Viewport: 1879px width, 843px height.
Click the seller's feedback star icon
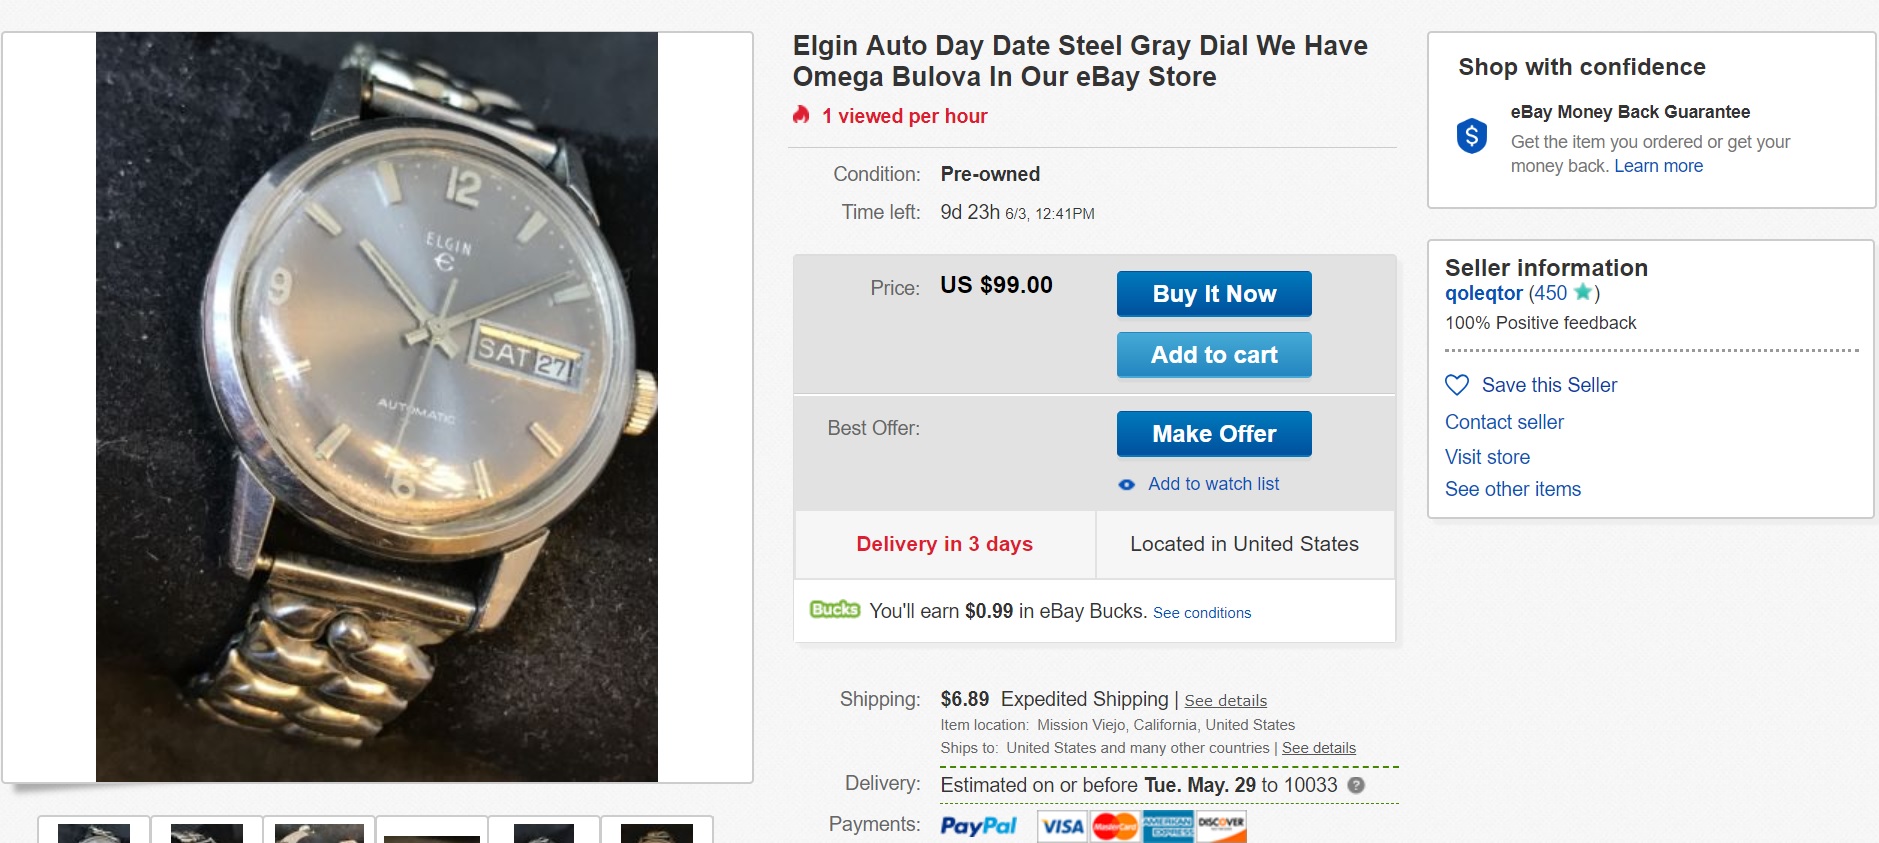tap(1582, 292)
